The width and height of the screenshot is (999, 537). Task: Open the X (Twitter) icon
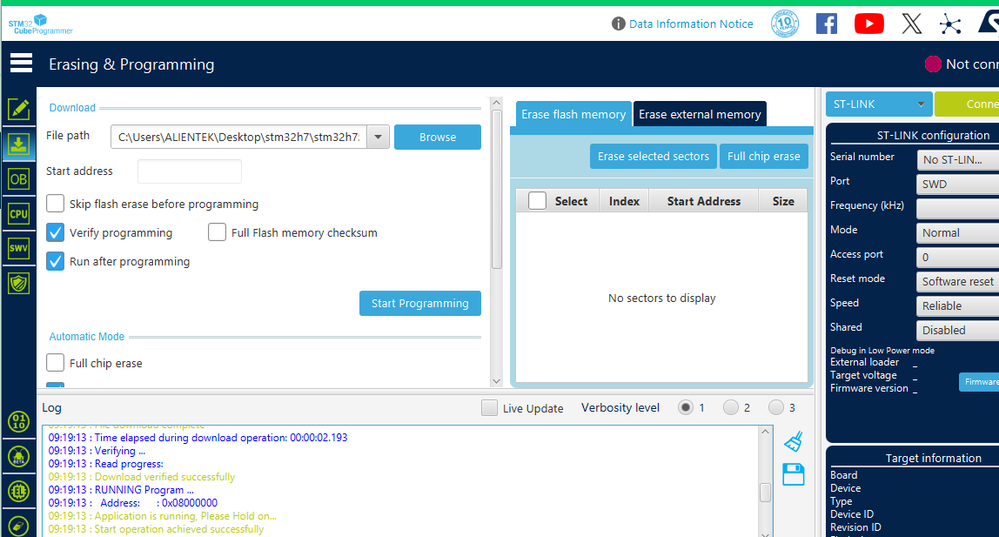pos(912,24)
